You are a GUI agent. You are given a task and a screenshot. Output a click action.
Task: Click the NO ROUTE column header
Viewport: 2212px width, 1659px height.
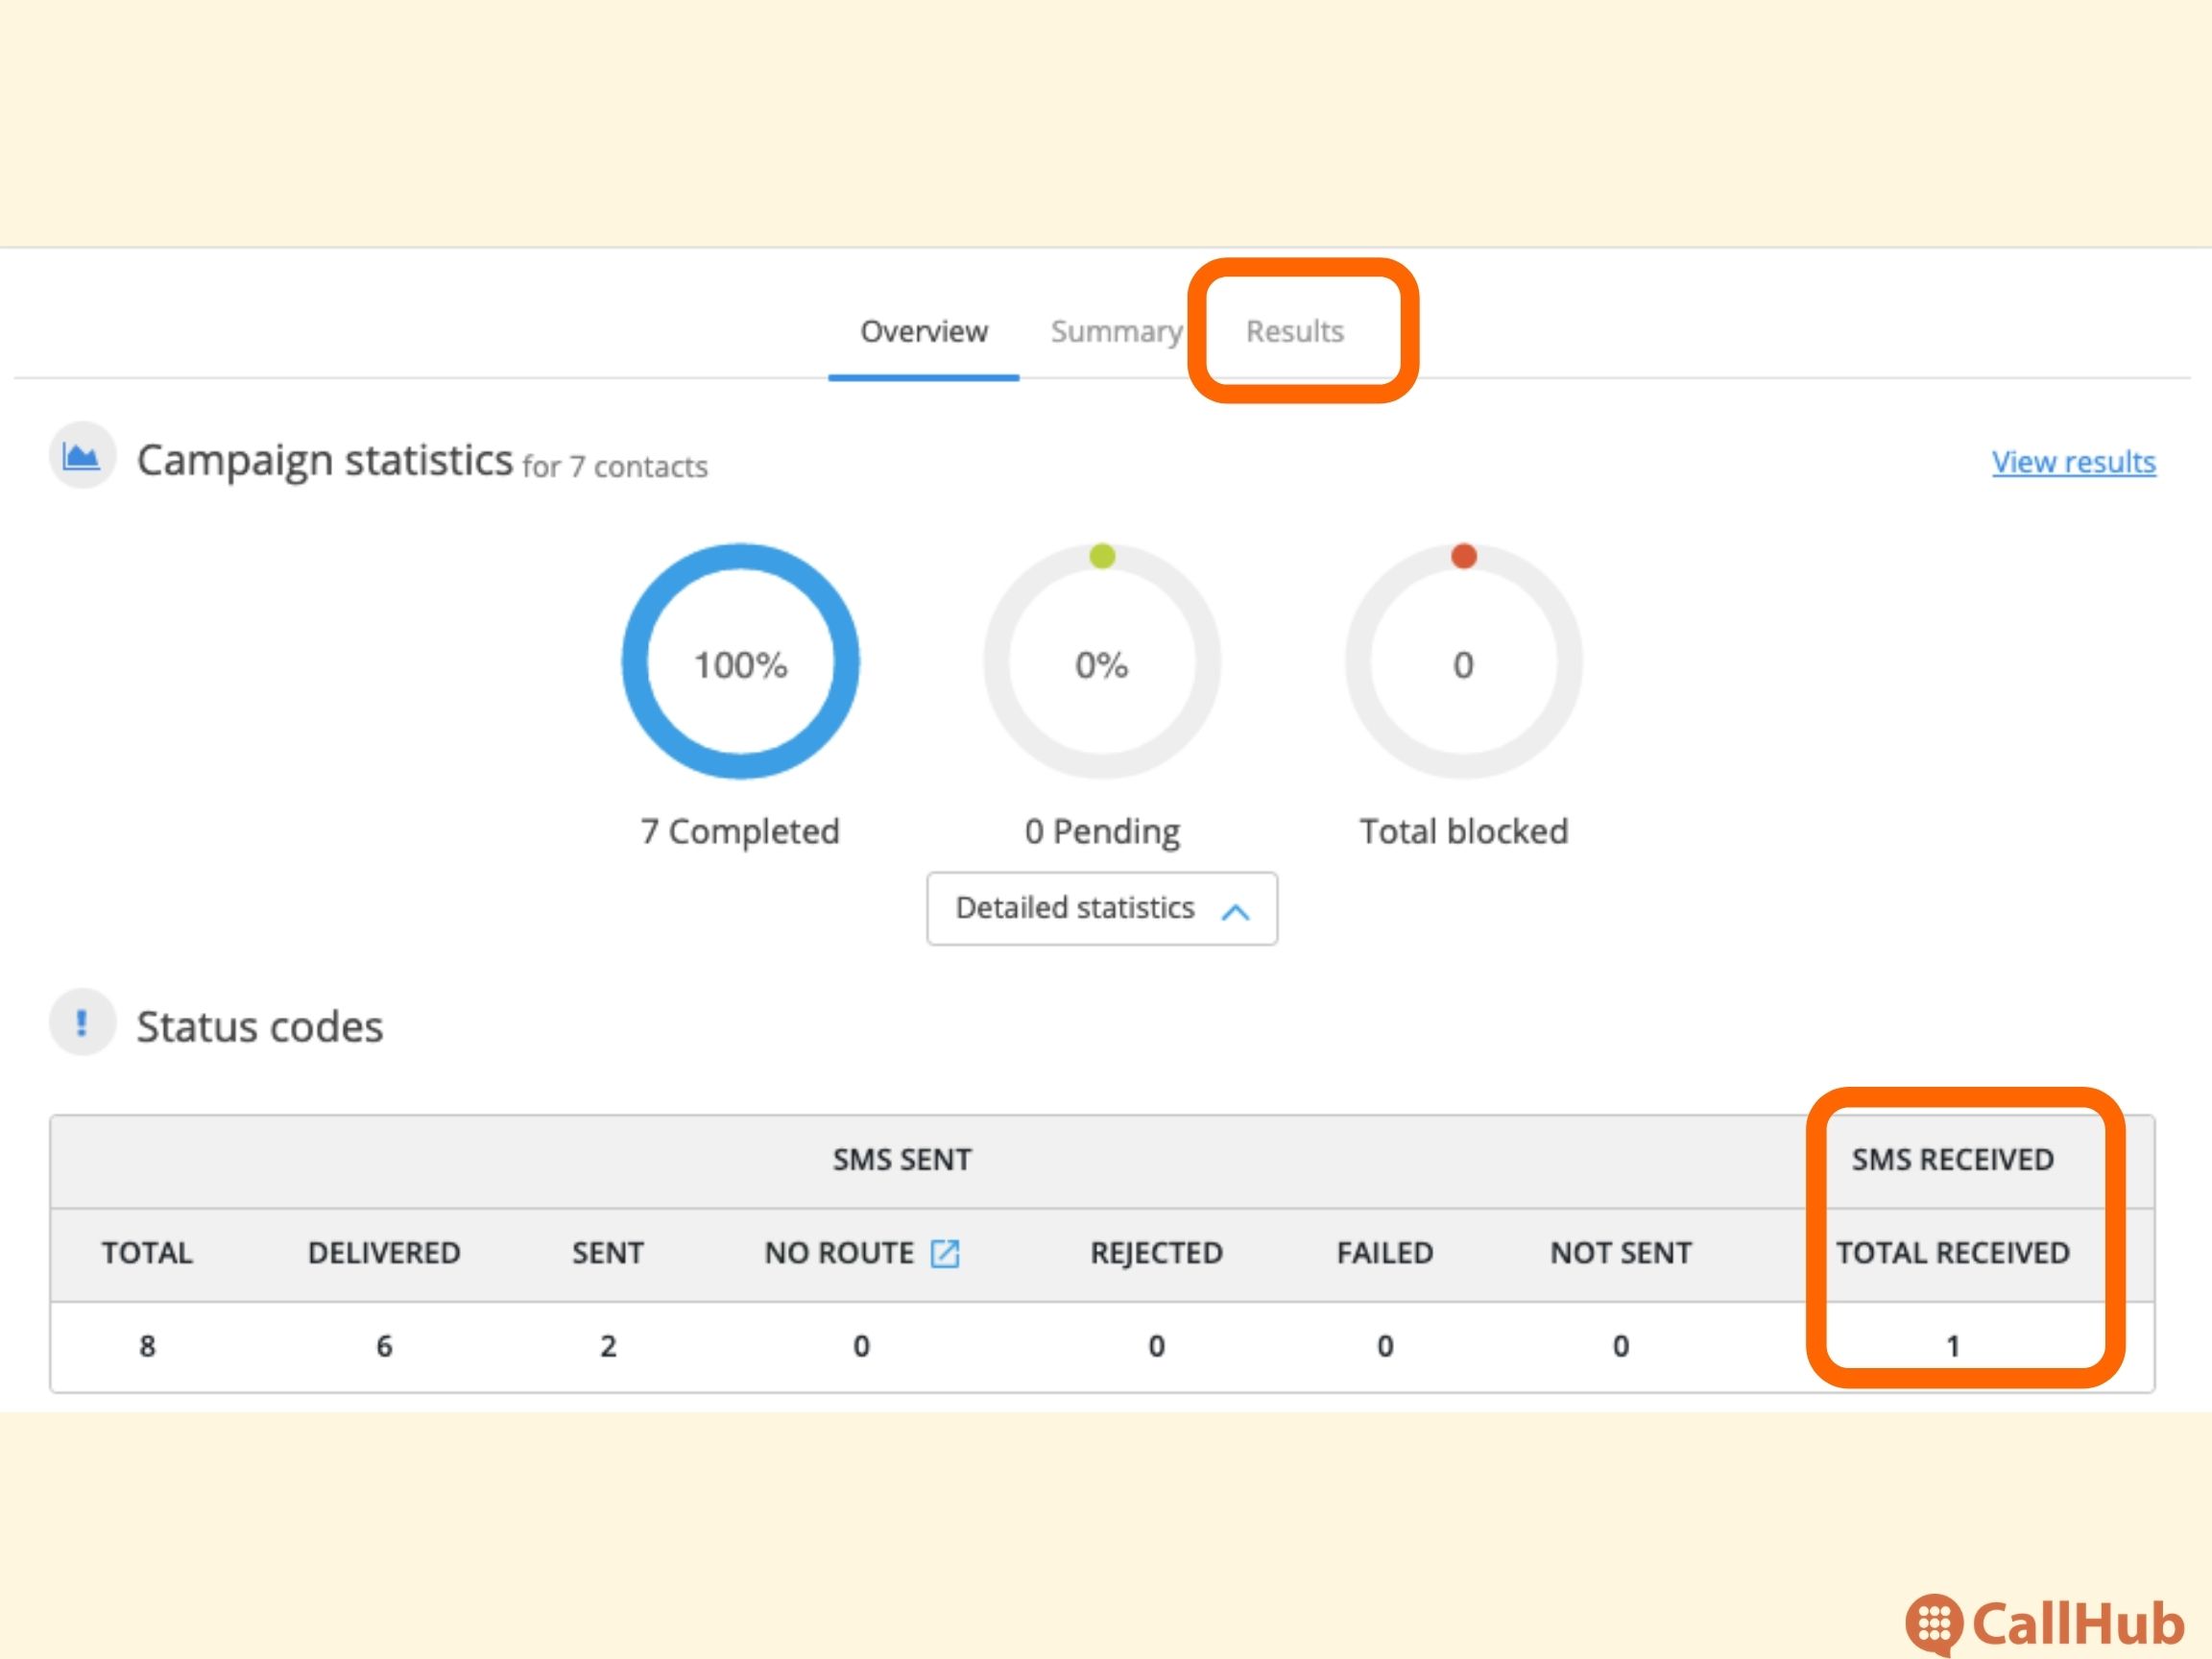click(839, 1253)
